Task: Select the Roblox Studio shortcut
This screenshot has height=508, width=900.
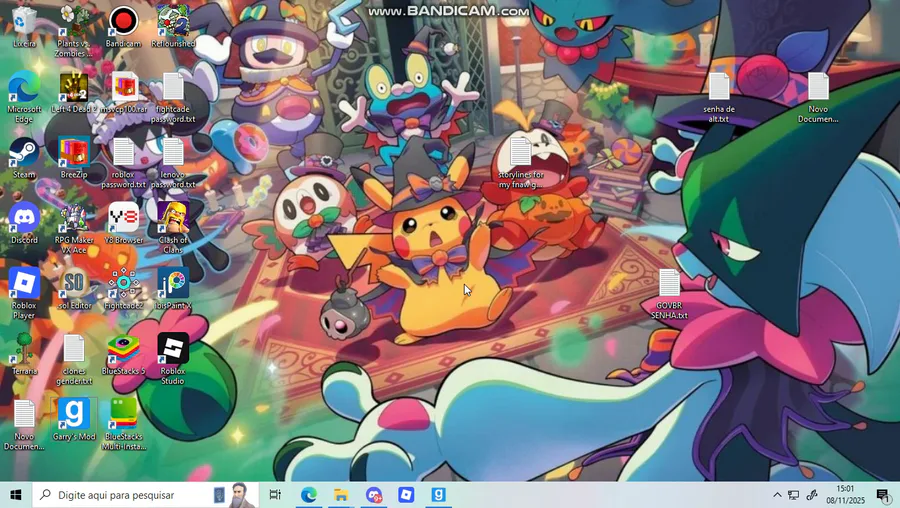Action: pyautogui.click(x=173, y=360)
